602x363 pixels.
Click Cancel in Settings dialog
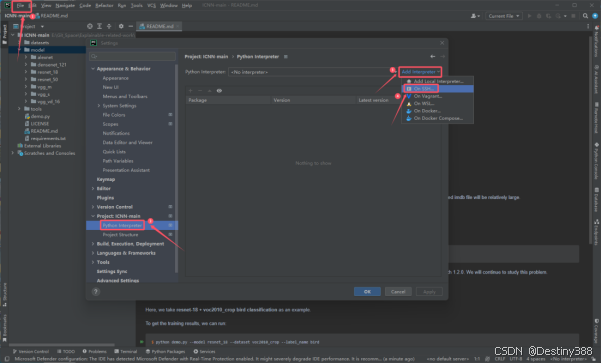398,292
